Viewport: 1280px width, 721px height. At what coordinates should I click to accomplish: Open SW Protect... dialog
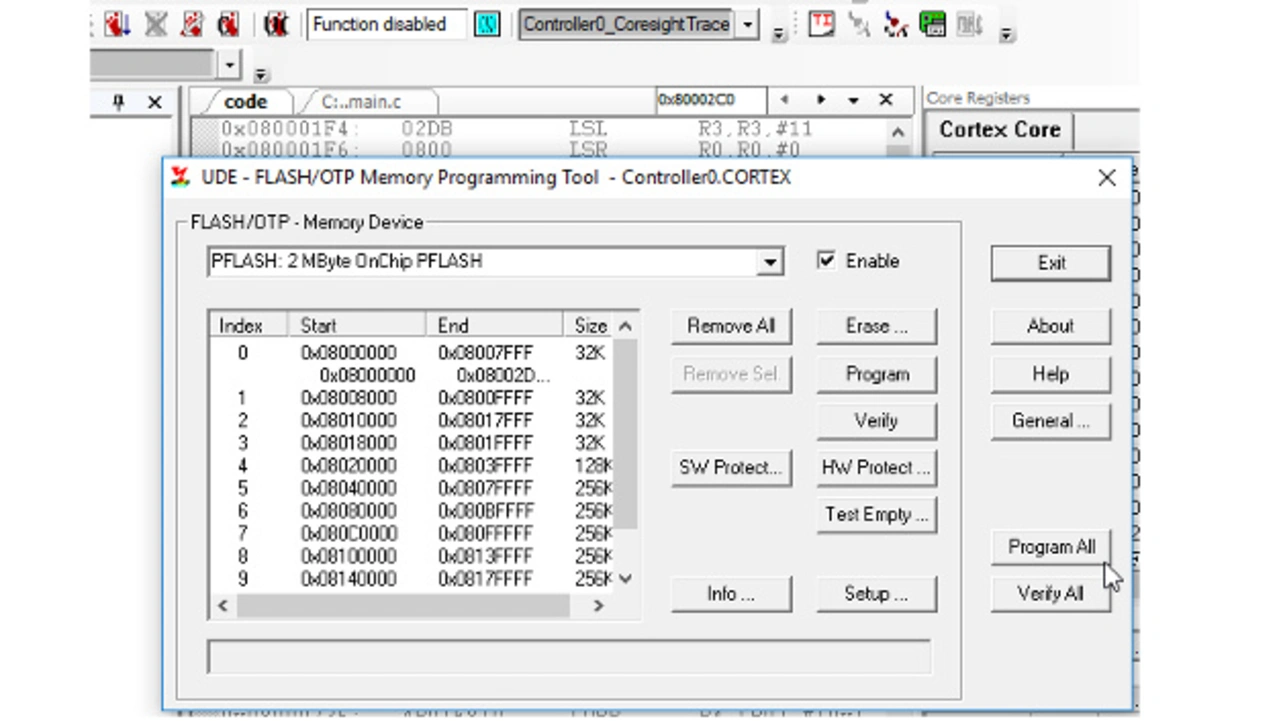pyautogui.click(x=731, y=467)
